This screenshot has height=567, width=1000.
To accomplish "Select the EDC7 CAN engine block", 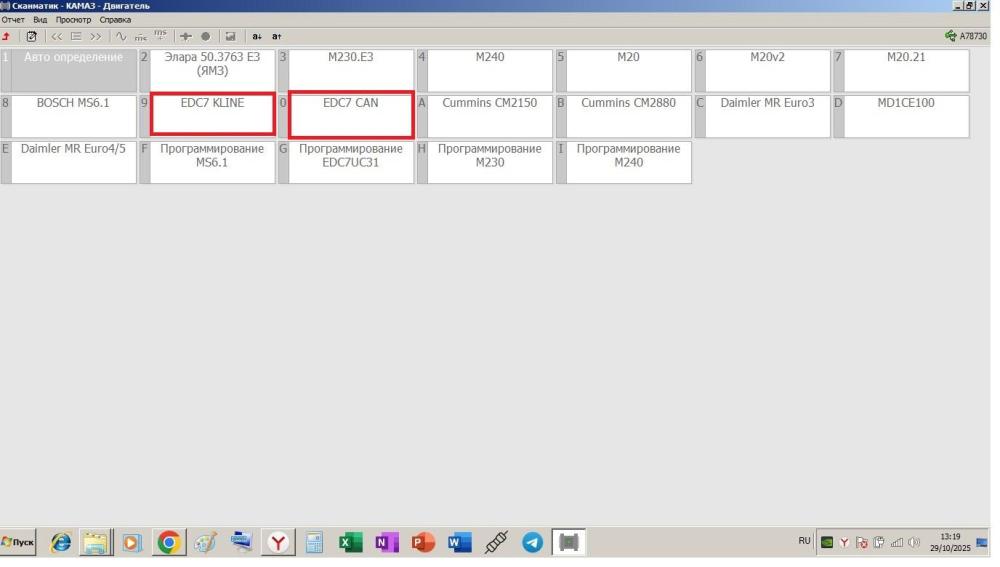I will point(351,115).
